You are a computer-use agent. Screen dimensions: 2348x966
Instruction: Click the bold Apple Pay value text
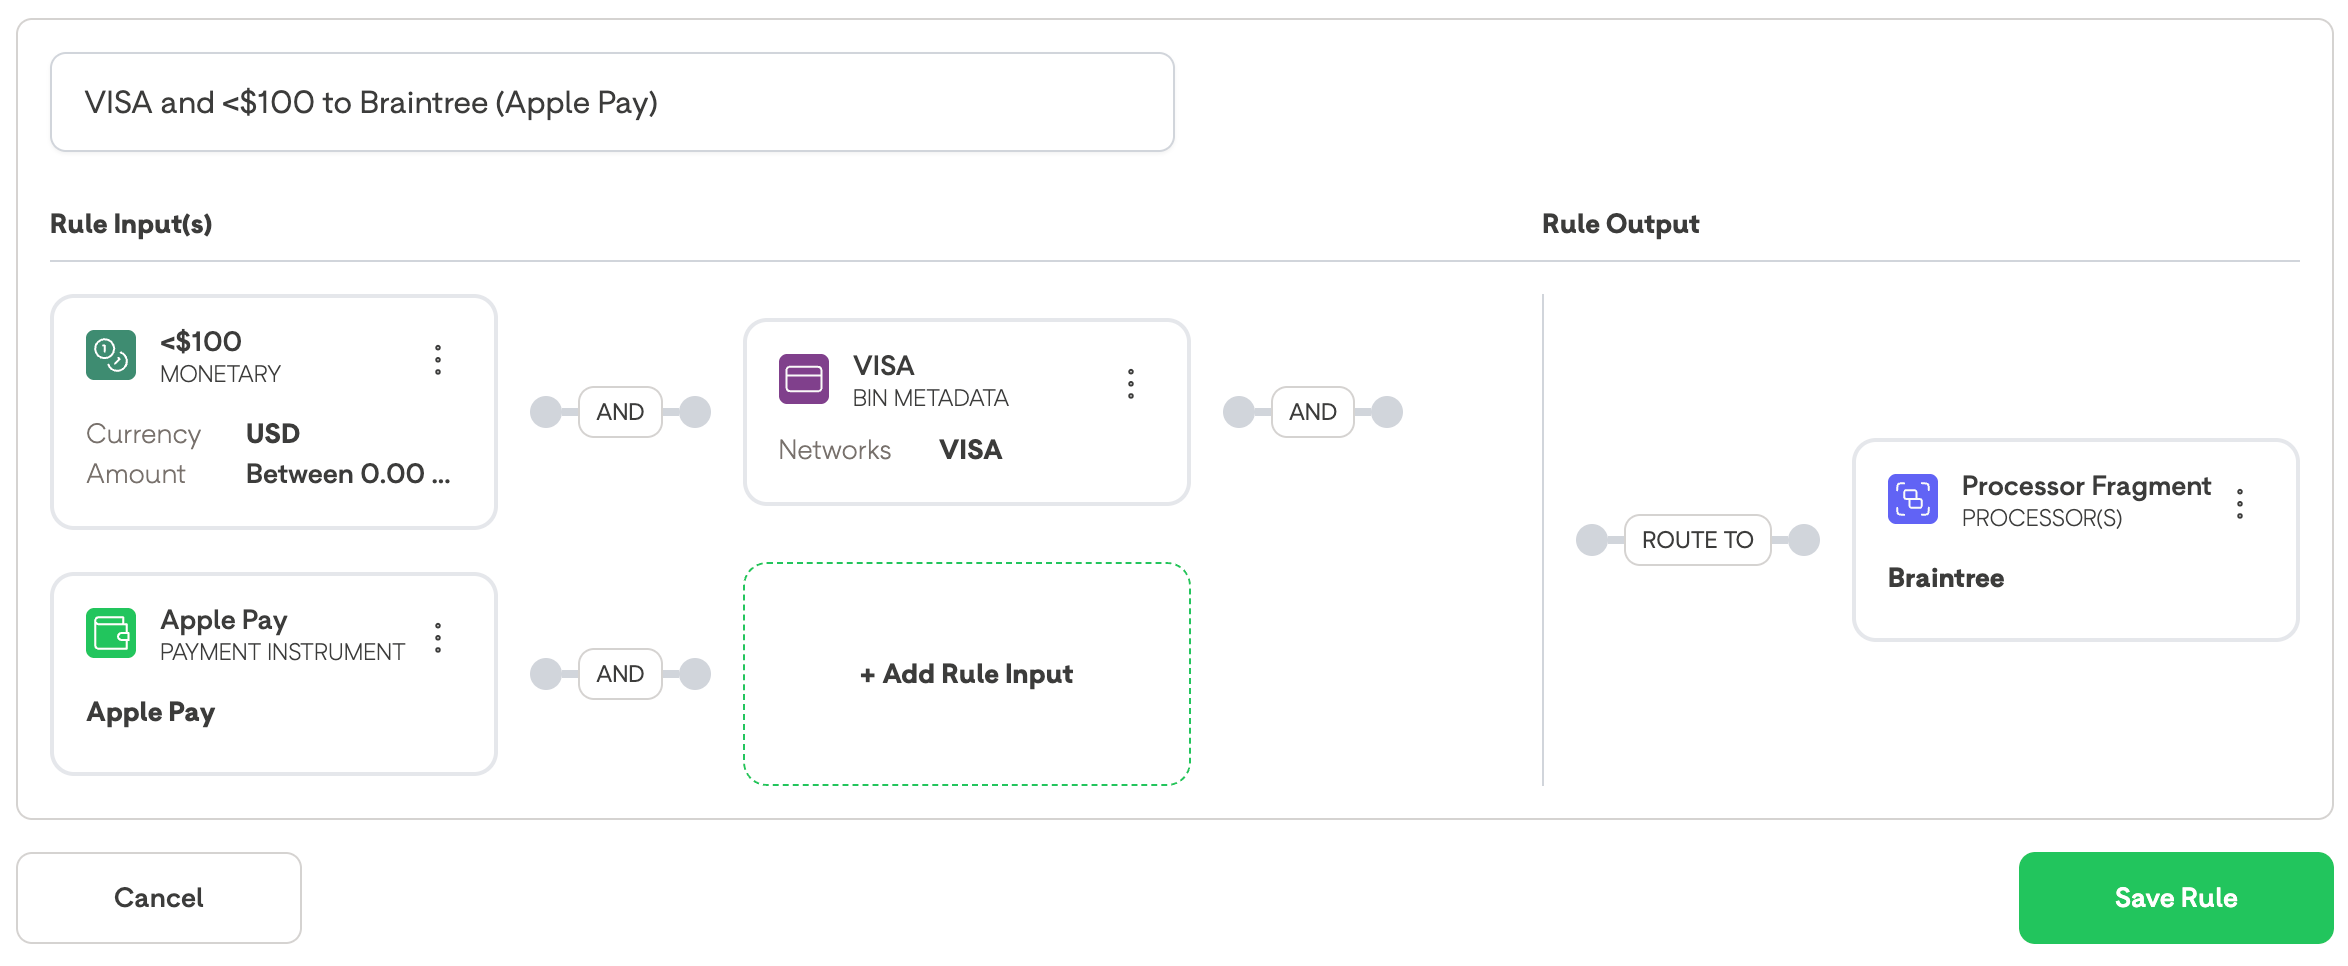pos(151,712)
